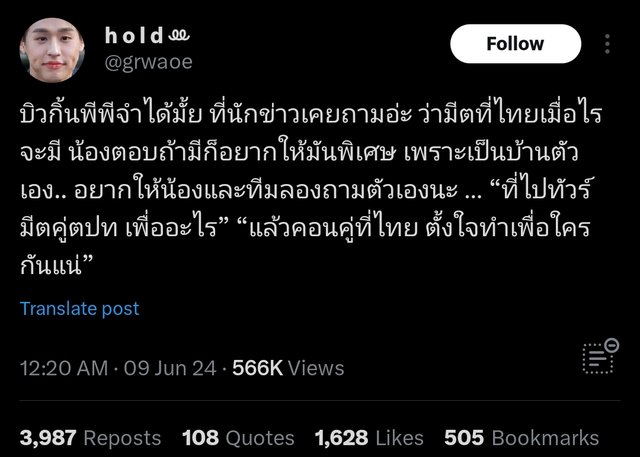The image size is (640, 457).
Task: Open the 12:20 AM timestamp permalink
Action: tap(64, 368)
